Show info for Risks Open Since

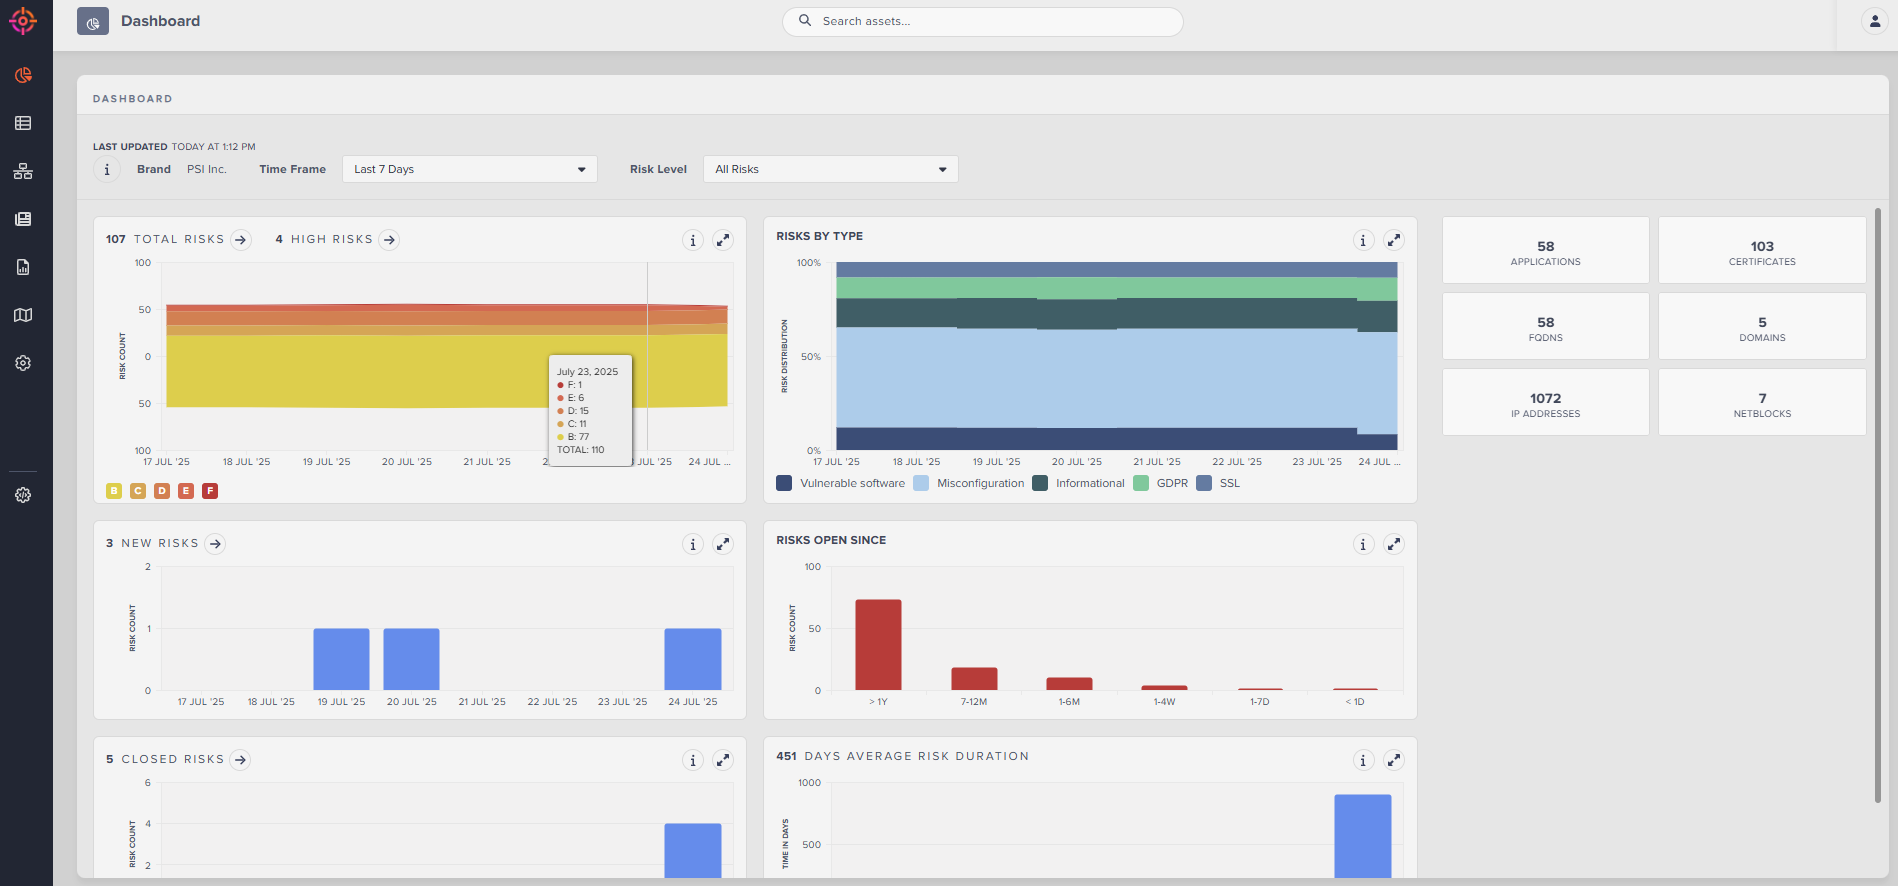pos(1363,544)
